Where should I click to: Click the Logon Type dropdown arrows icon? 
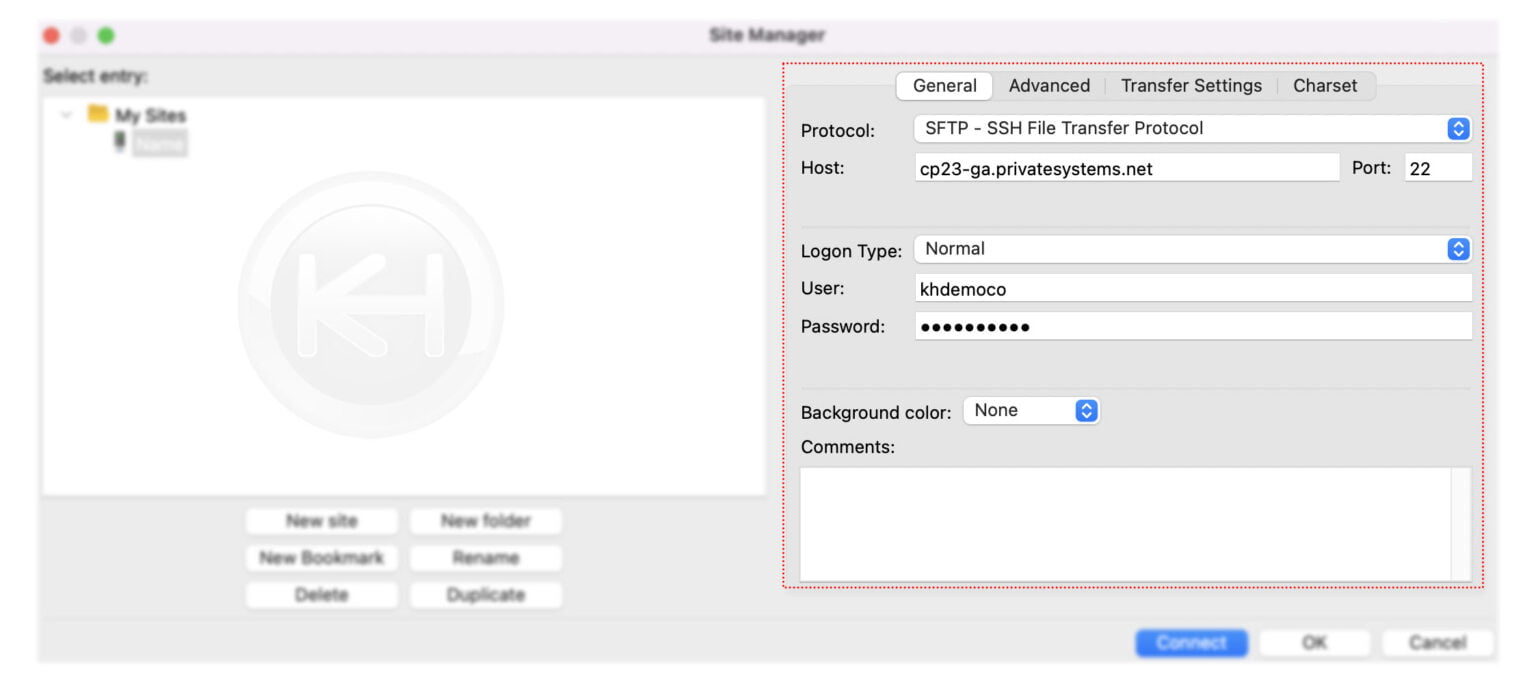1460,249
